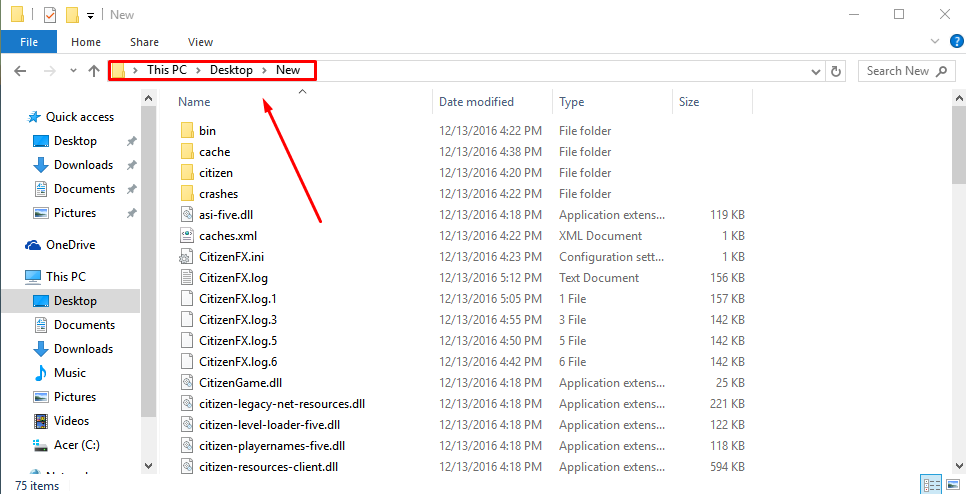Sort by Date modified column header
This screenshot has width=966, height=494.
[476, 102]
